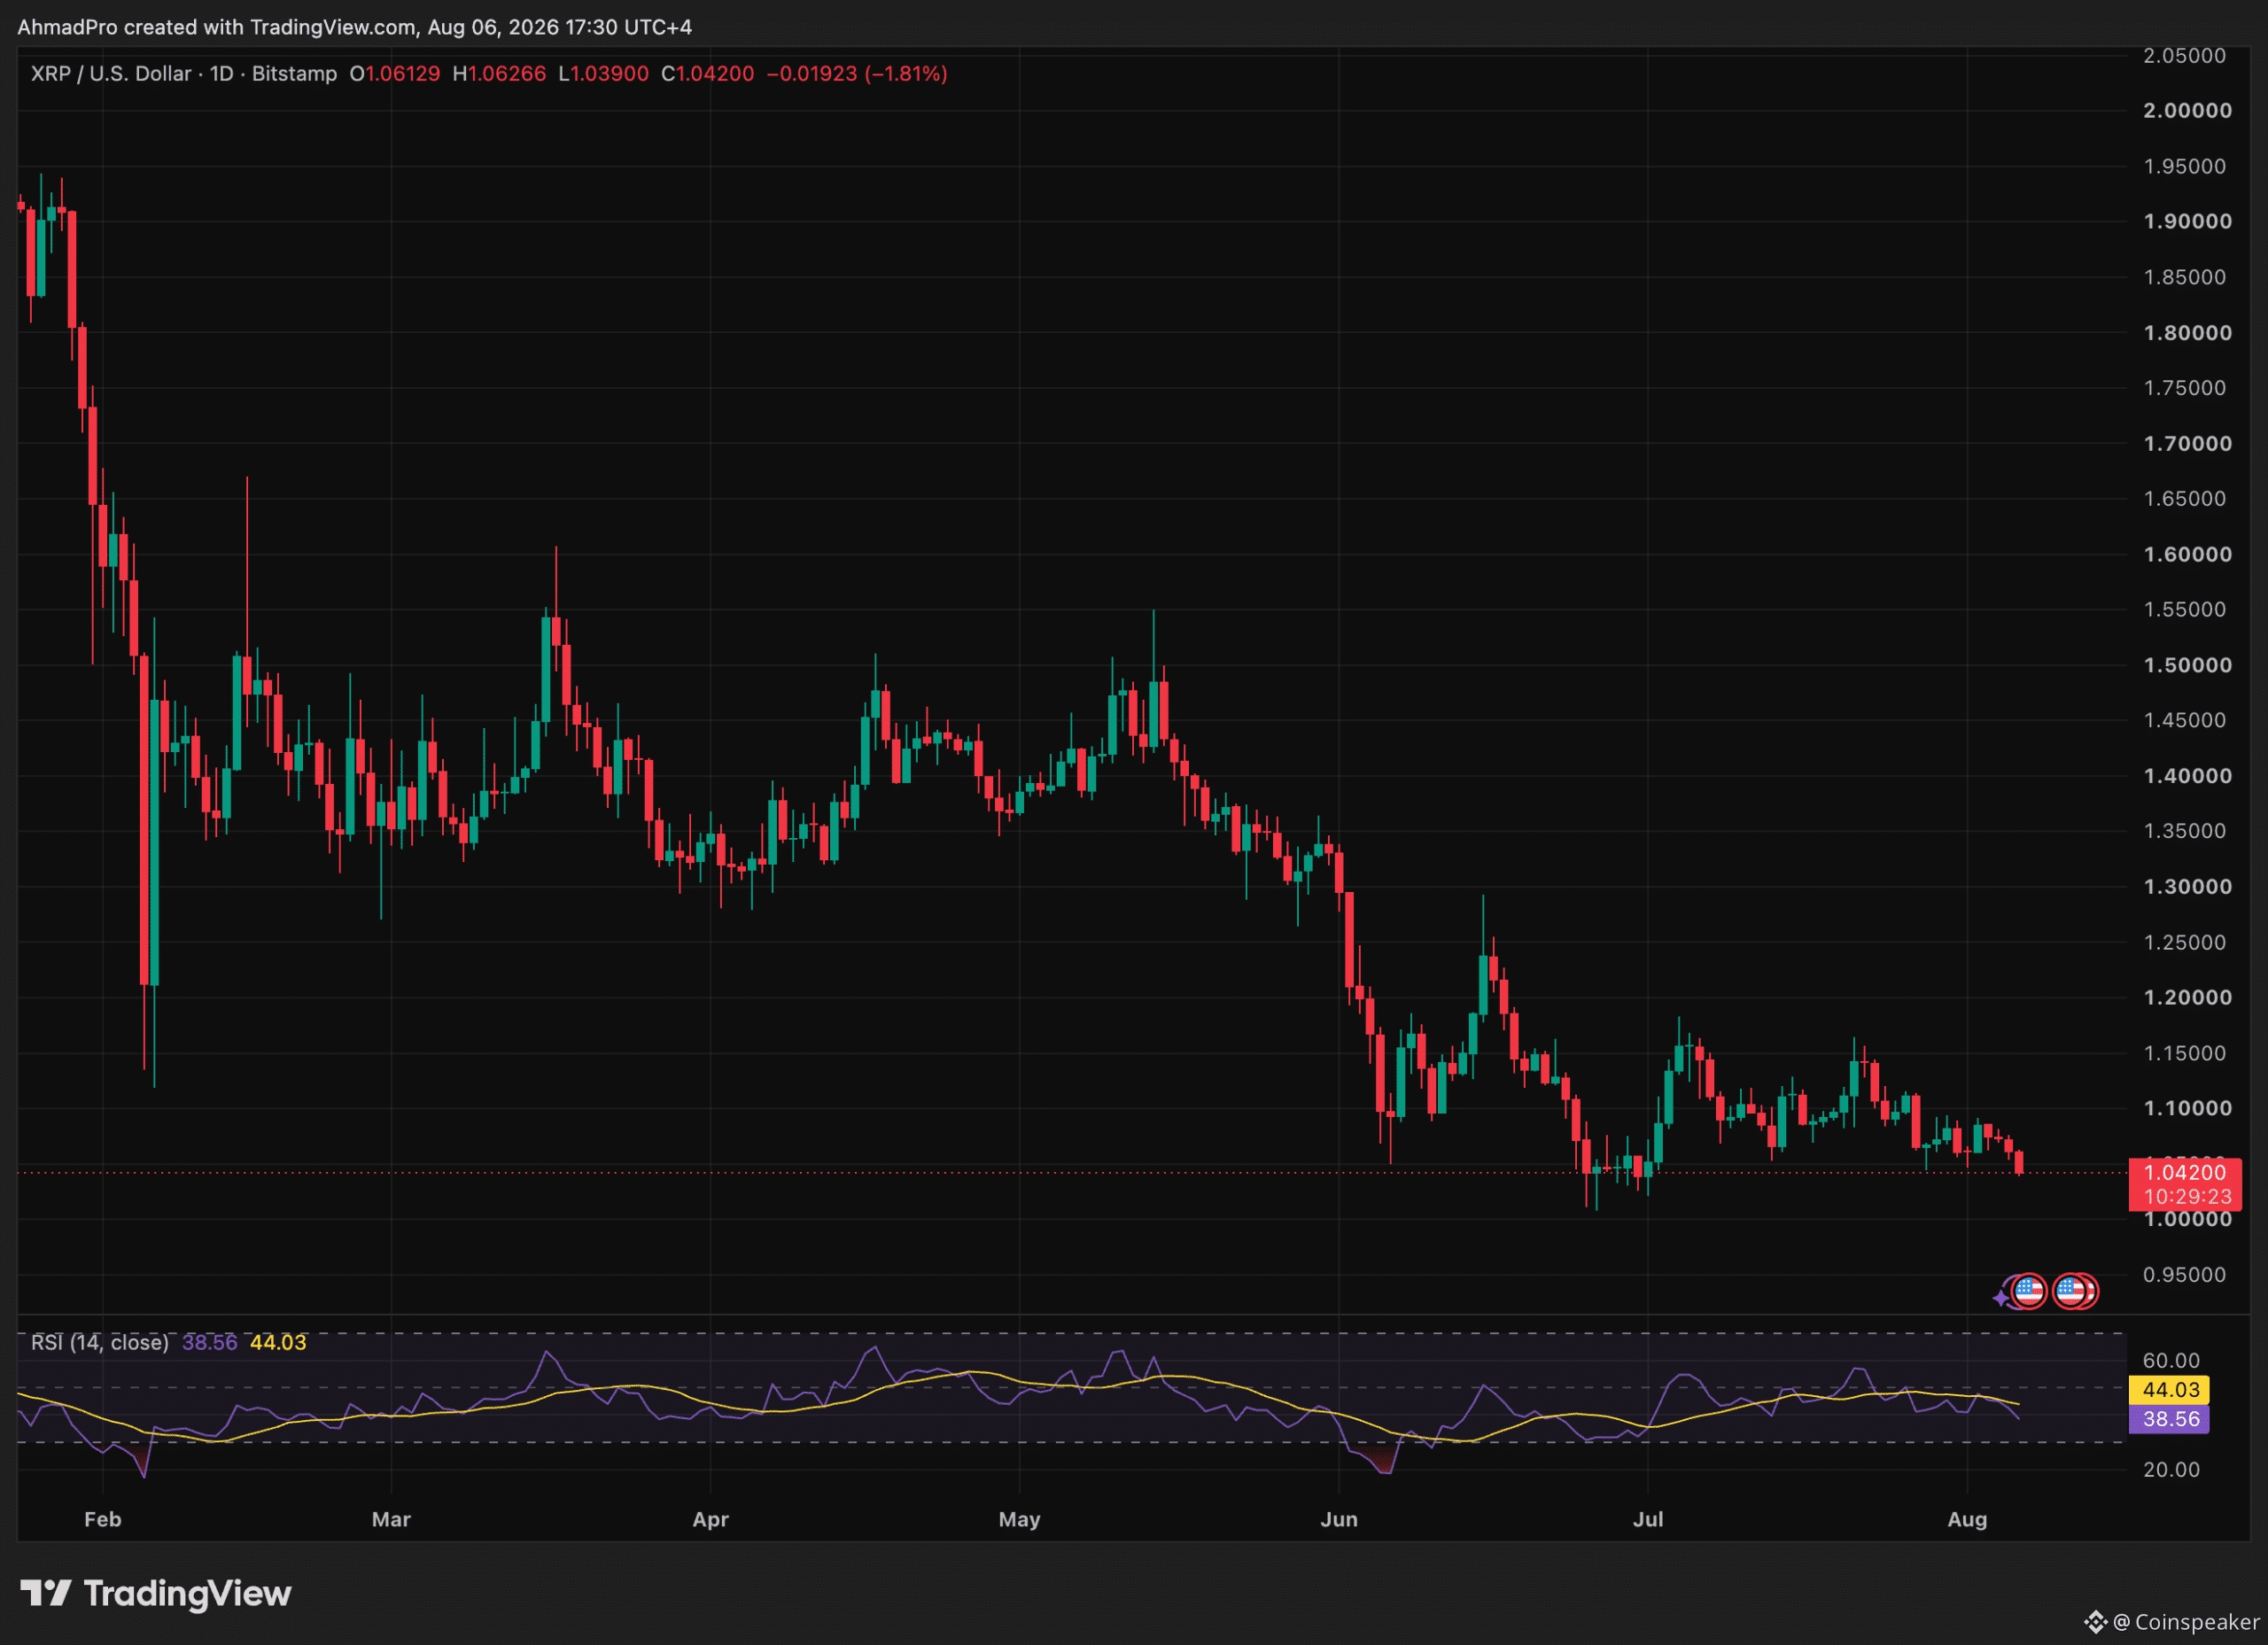
Task: Click the "1.20000" price axis label
Action: pos(2187,997)
